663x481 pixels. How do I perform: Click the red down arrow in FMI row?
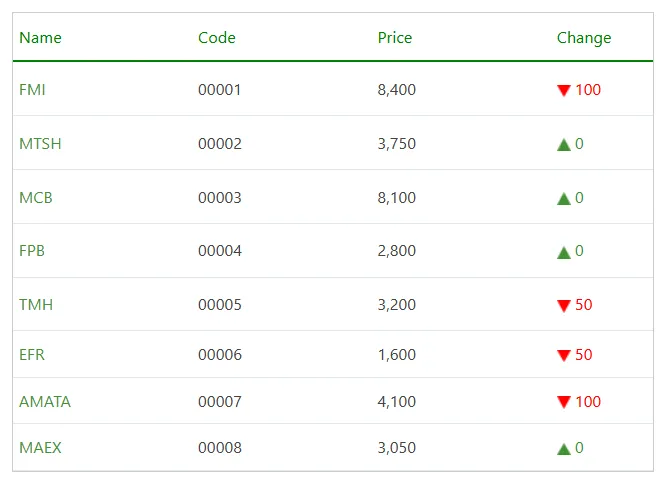tap(564, 91)
